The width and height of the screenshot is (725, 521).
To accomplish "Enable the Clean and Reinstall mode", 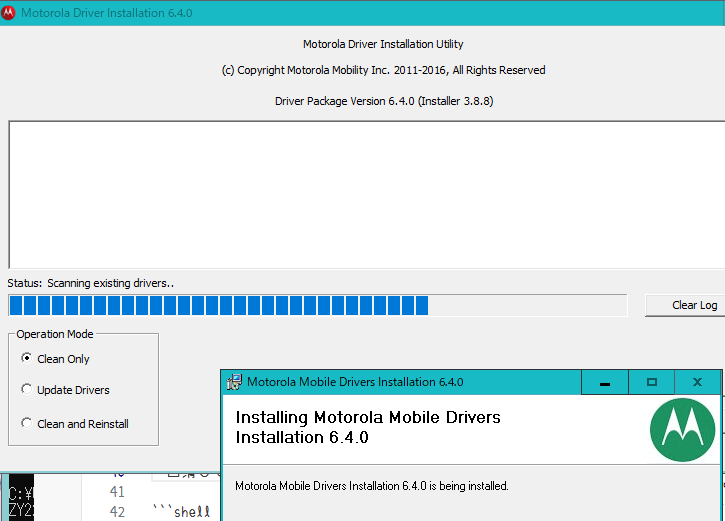I will (x=27, y=424).
